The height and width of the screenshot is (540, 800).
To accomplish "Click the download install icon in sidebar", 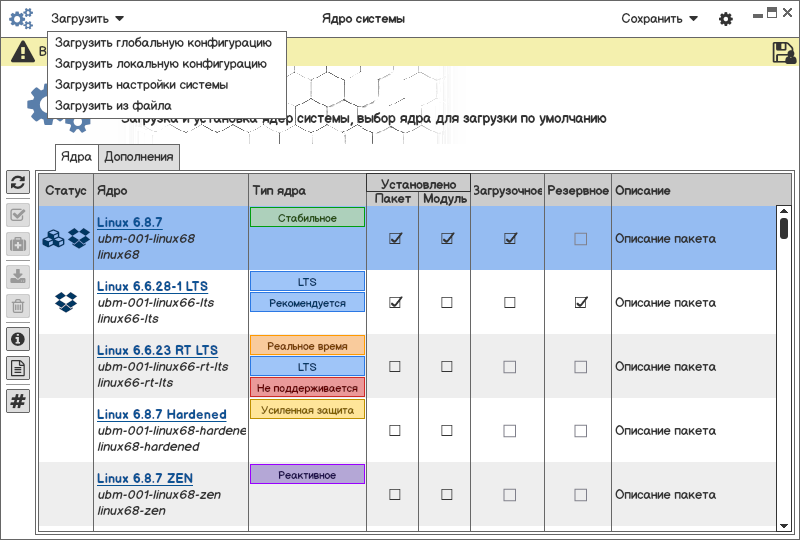I will pyautogui.click(x=18, y=277).
